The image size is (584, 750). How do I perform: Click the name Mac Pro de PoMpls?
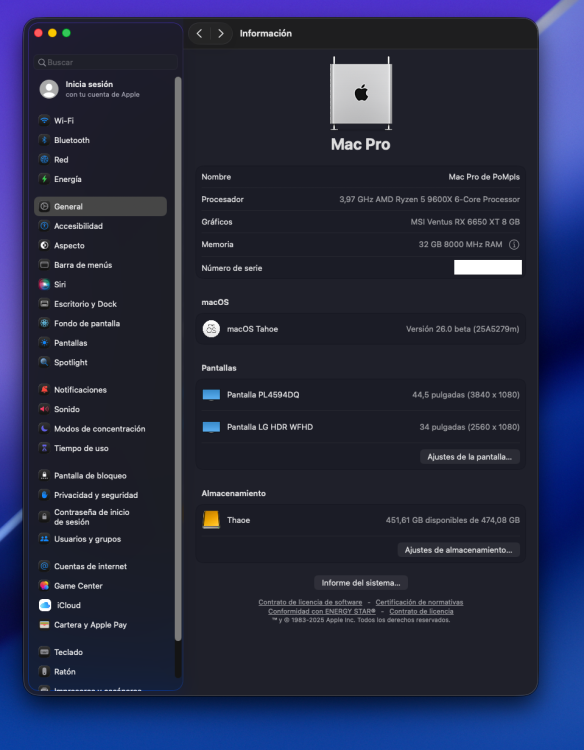point(484,177)
